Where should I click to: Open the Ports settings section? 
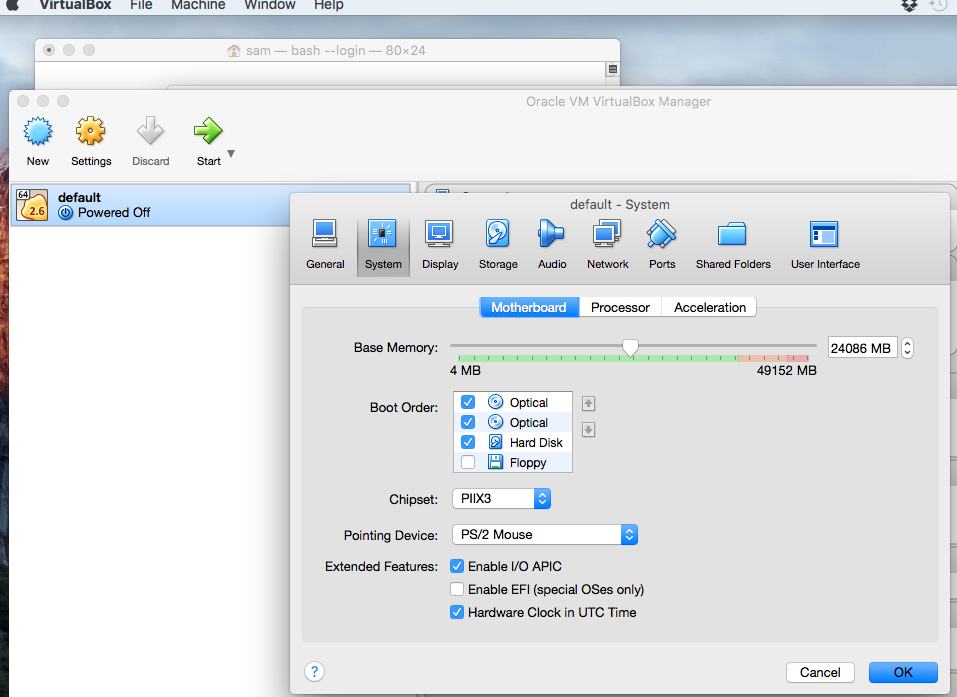[662, 244]
